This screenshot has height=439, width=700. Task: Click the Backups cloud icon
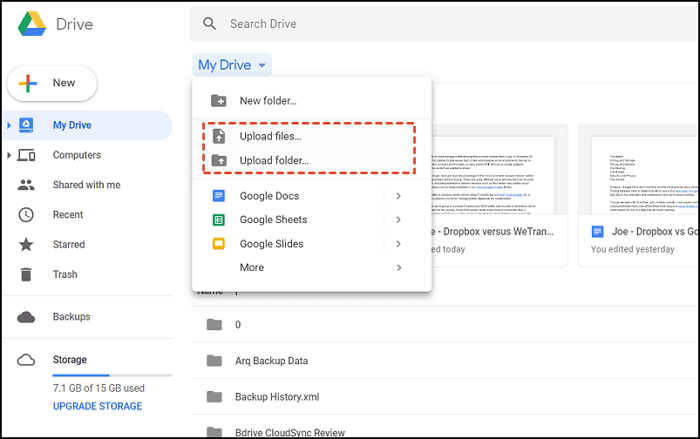click(26, 317)
